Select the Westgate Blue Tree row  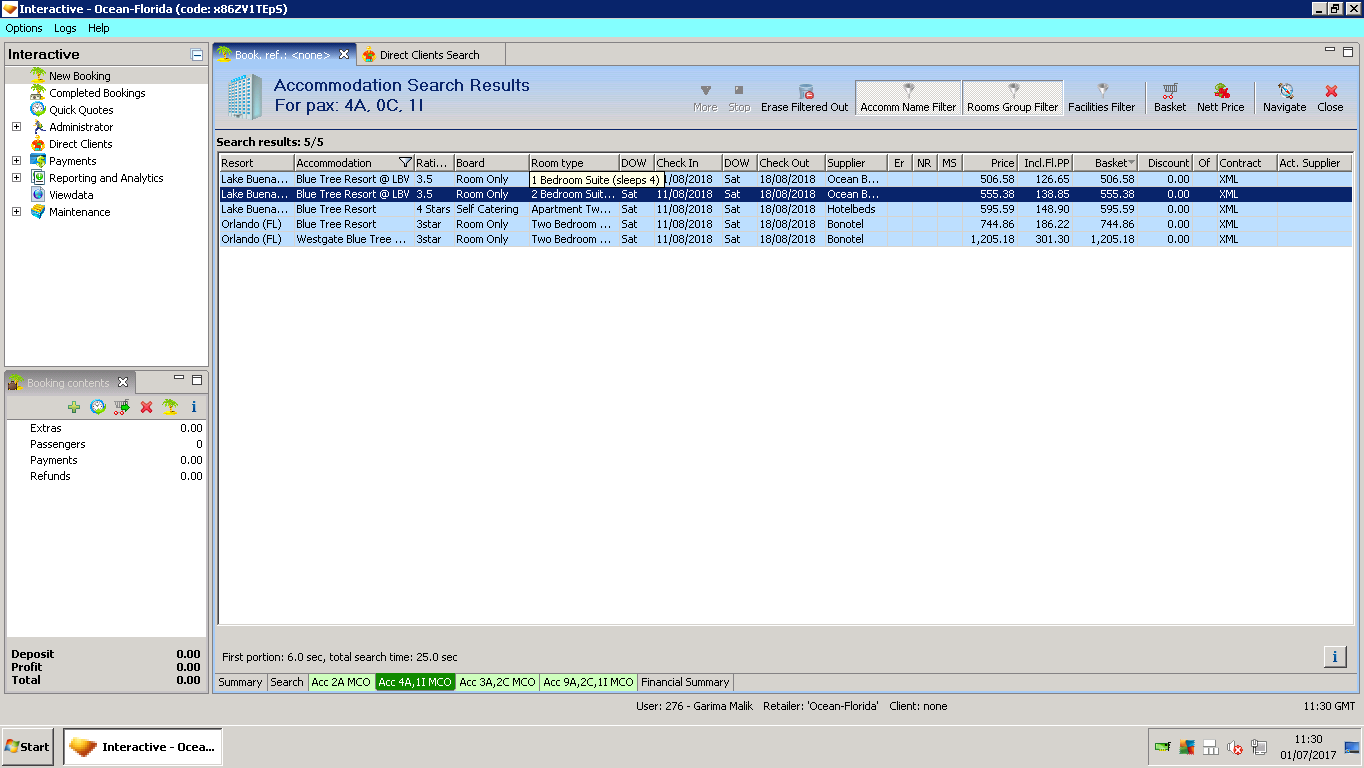785,239
